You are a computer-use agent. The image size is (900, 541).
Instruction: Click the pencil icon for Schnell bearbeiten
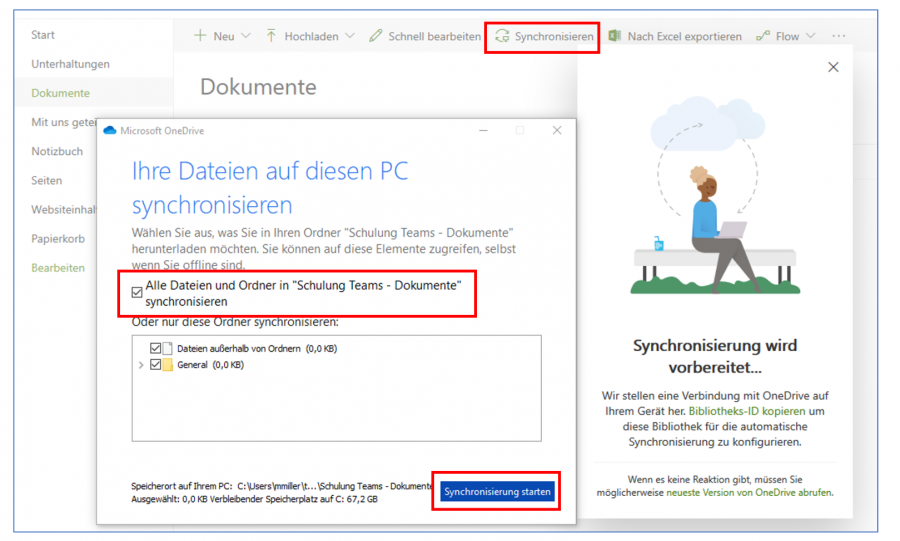click(x=375, y=36)
